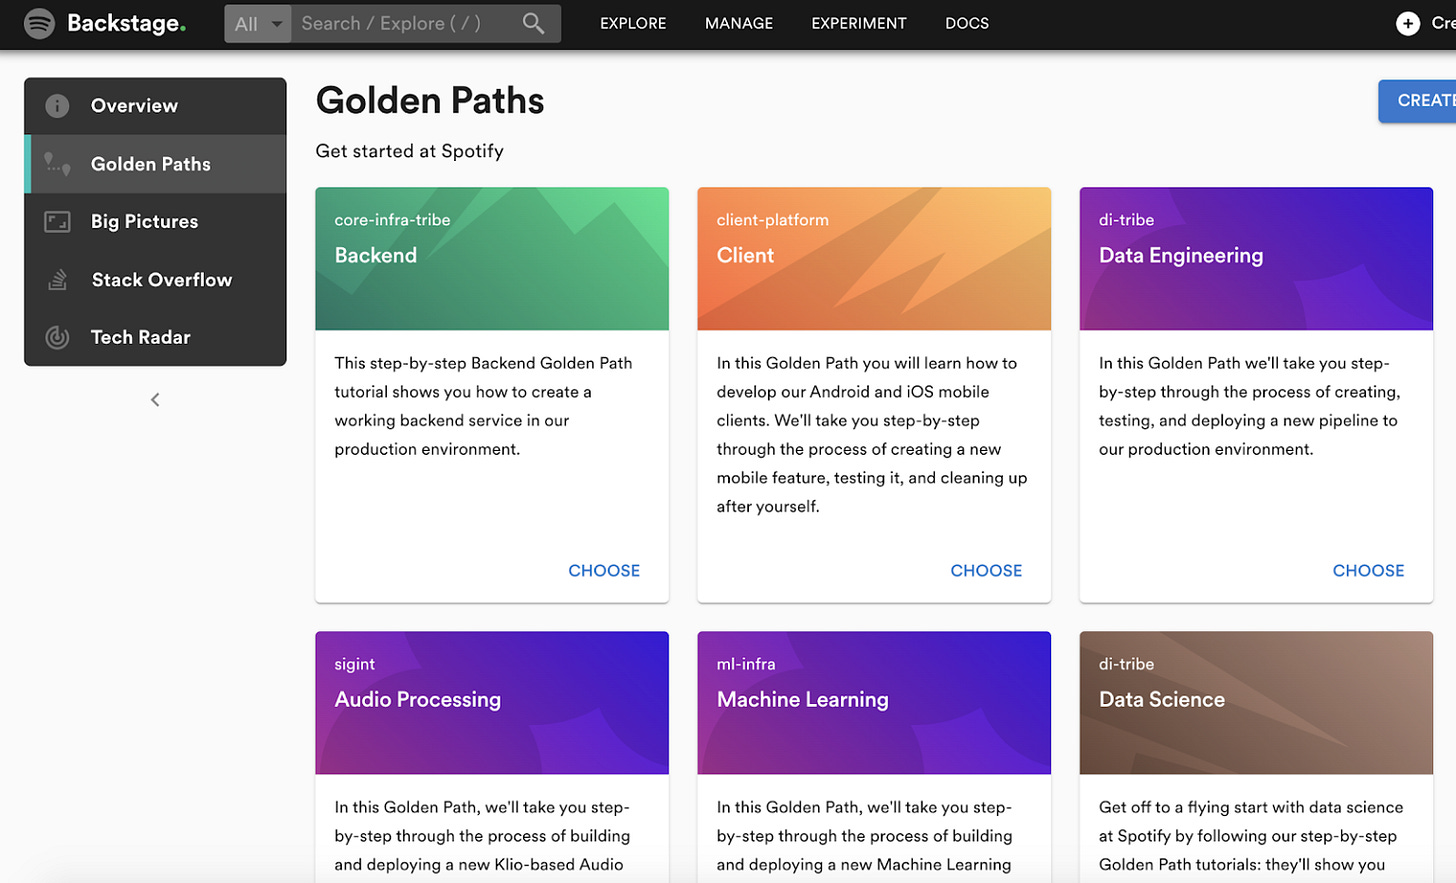Choose the Data Engineering golden path

[1368, 571]
